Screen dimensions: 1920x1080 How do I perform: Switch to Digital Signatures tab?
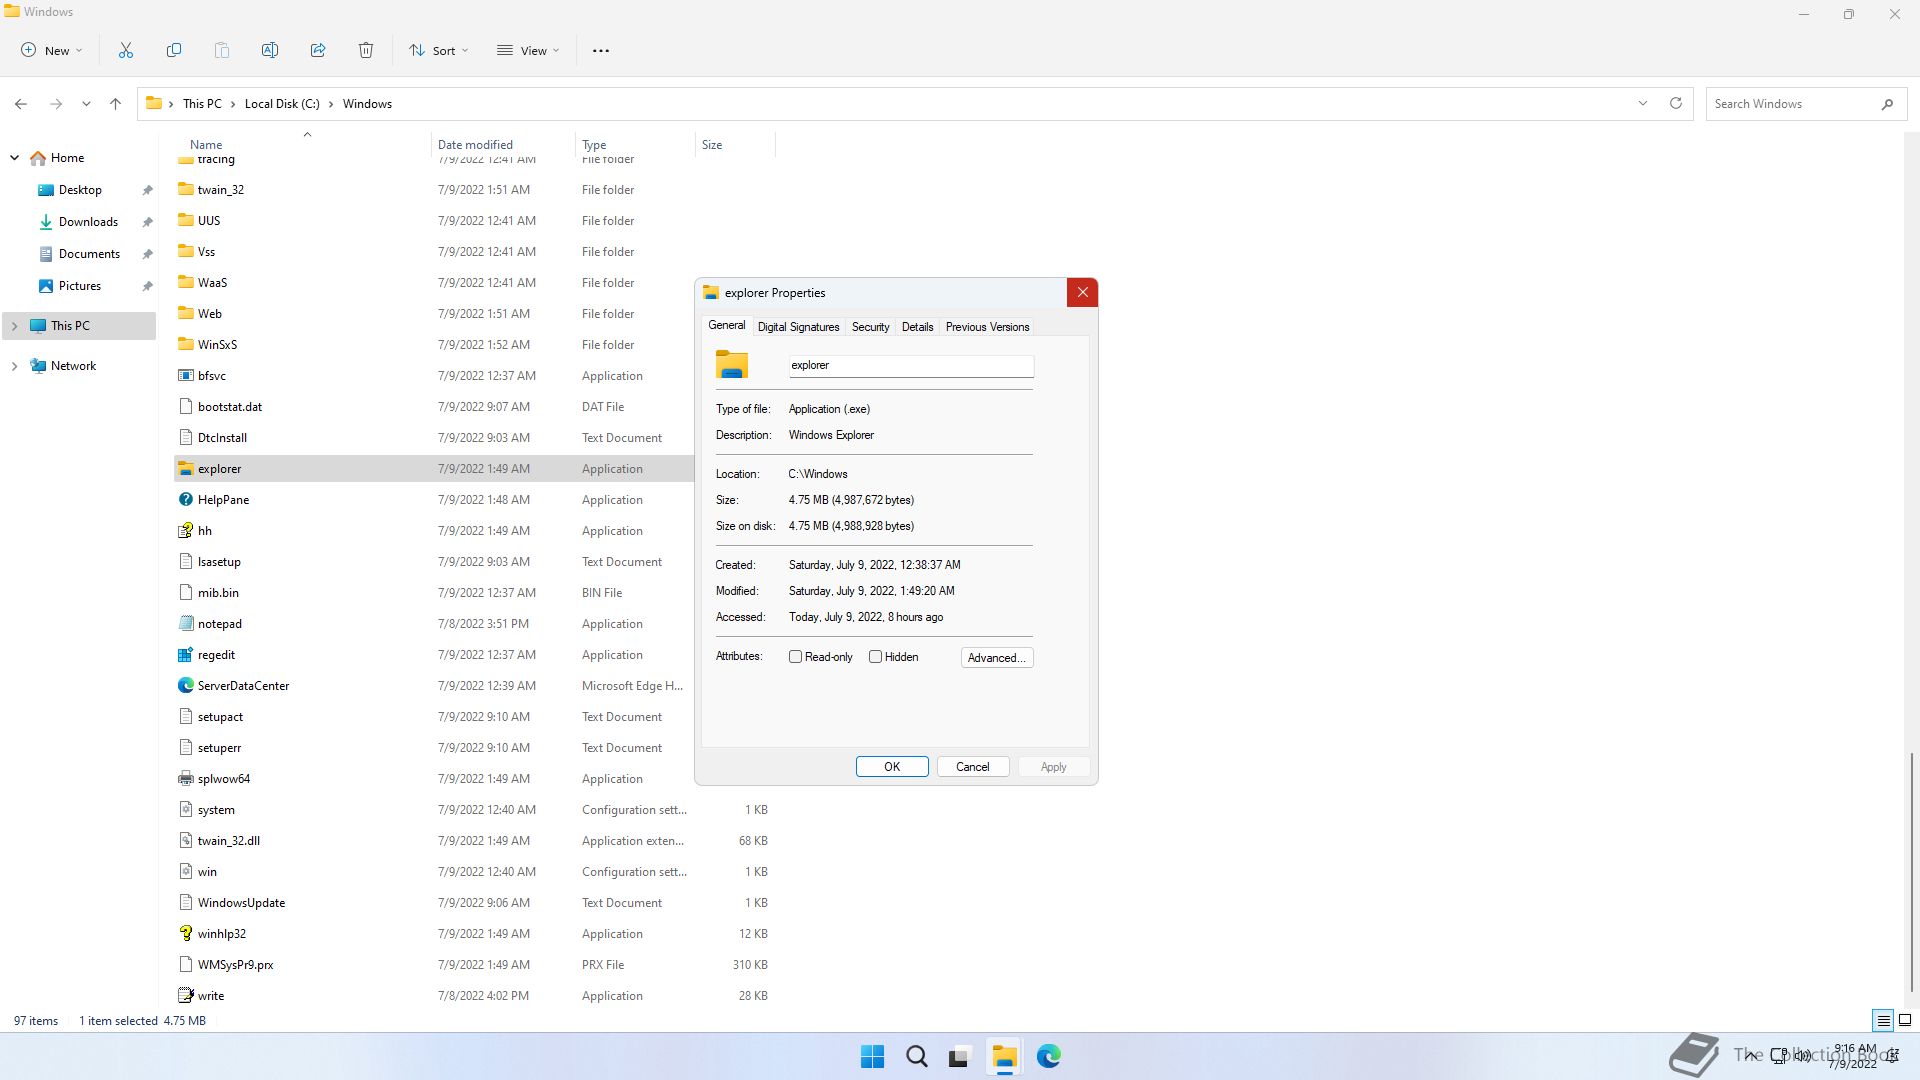[798, 327]
